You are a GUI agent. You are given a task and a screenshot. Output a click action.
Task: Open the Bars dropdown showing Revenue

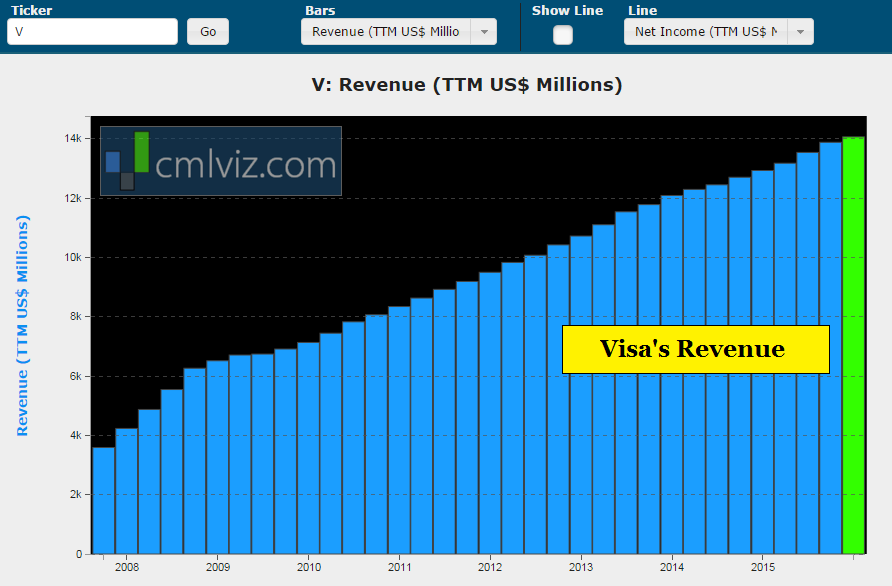click(x=398, y=31)
